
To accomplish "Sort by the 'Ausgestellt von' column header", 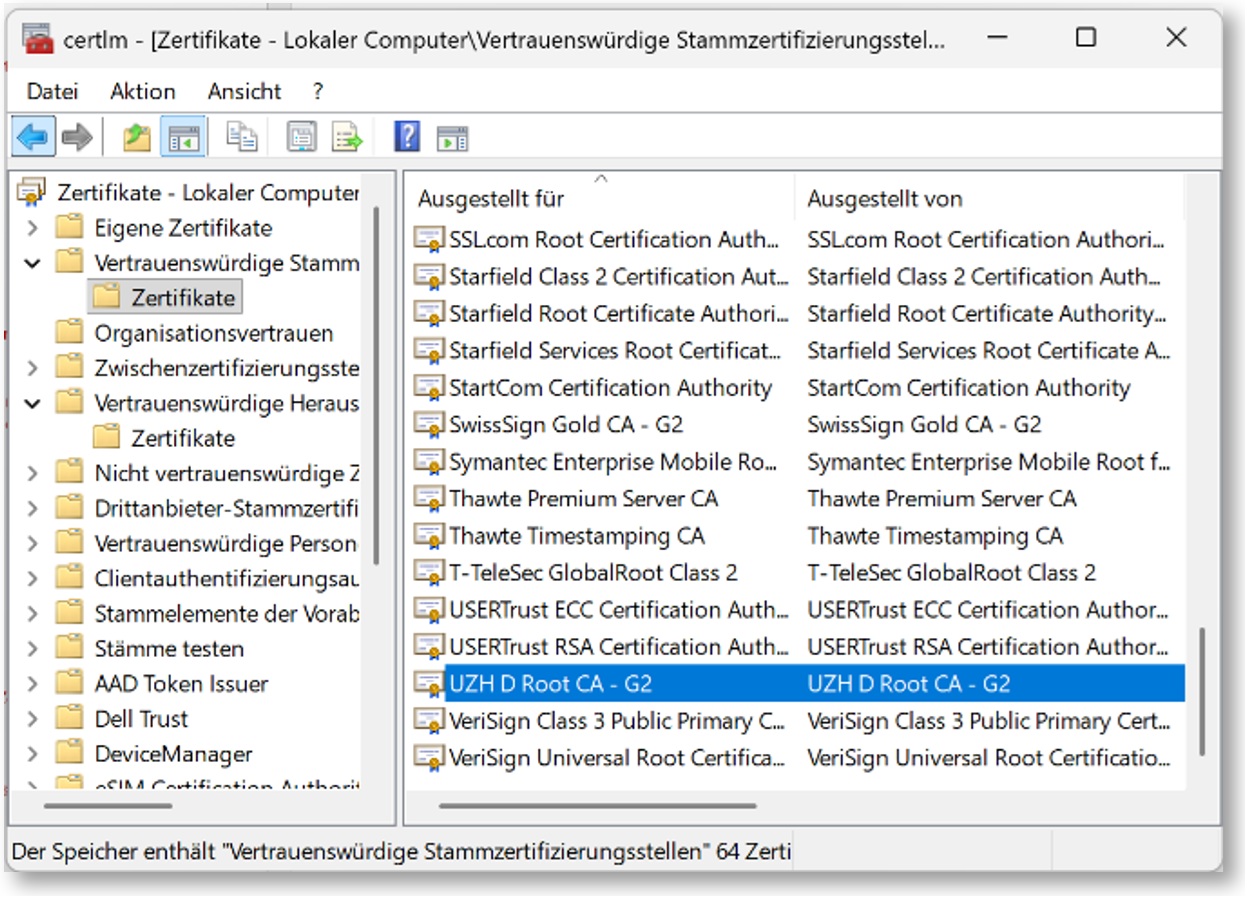I will (x=885, y=197).
